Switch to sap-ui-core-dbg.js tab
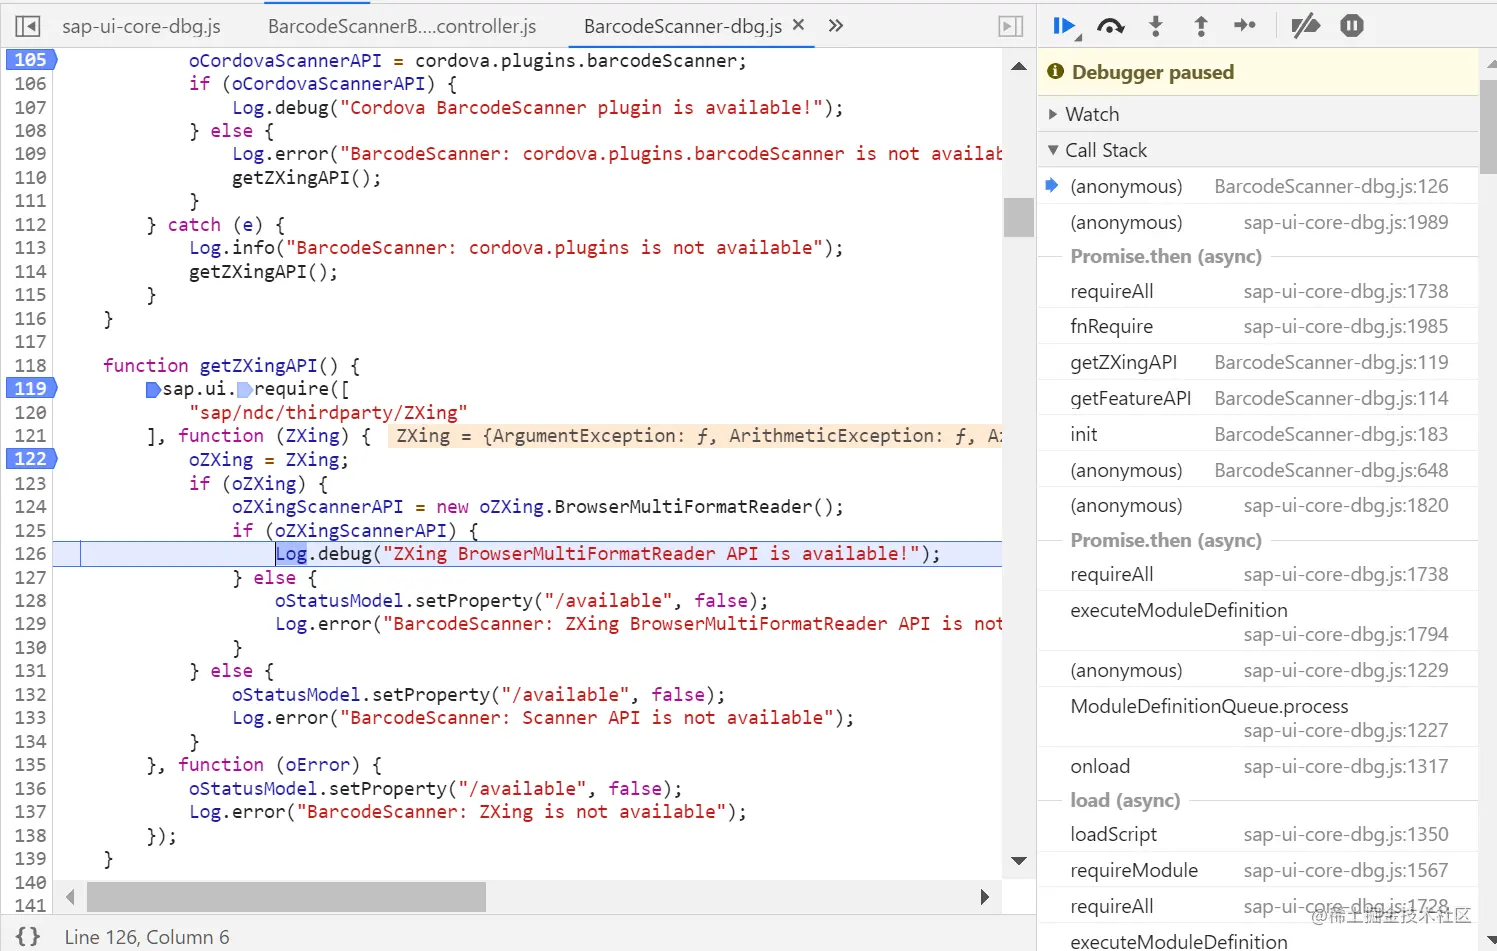The image size is (1497, 951). (141, 26)
